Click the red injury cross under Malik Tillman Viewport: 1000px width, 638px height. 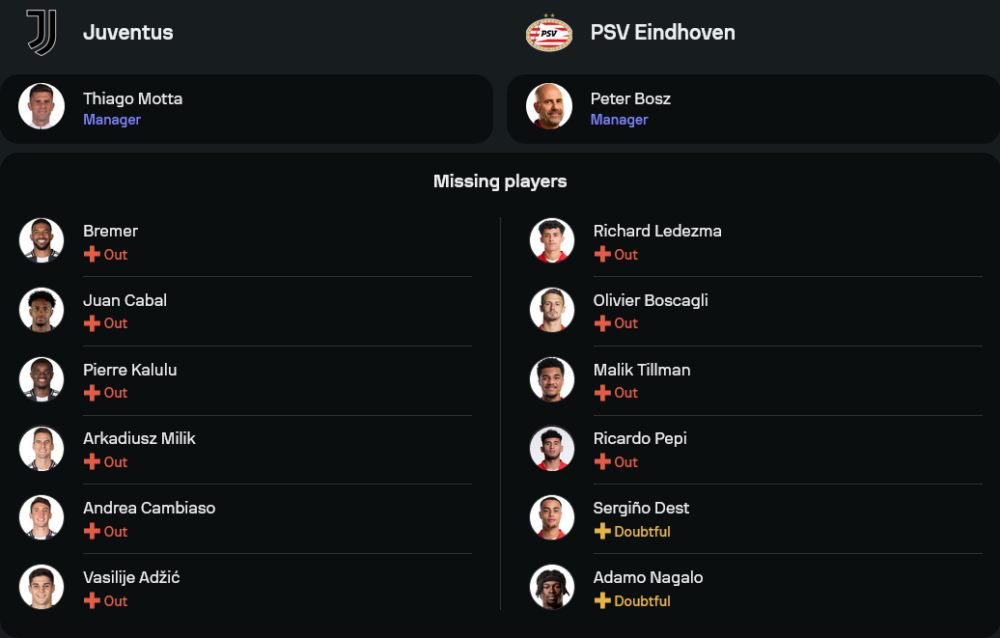click(602, 393)
